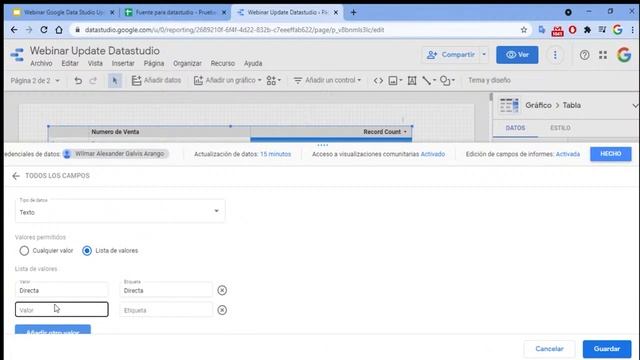Expand the Añadir un gráfico dropdown
This screenshot has height=360, width=640.
pos(260,80)
